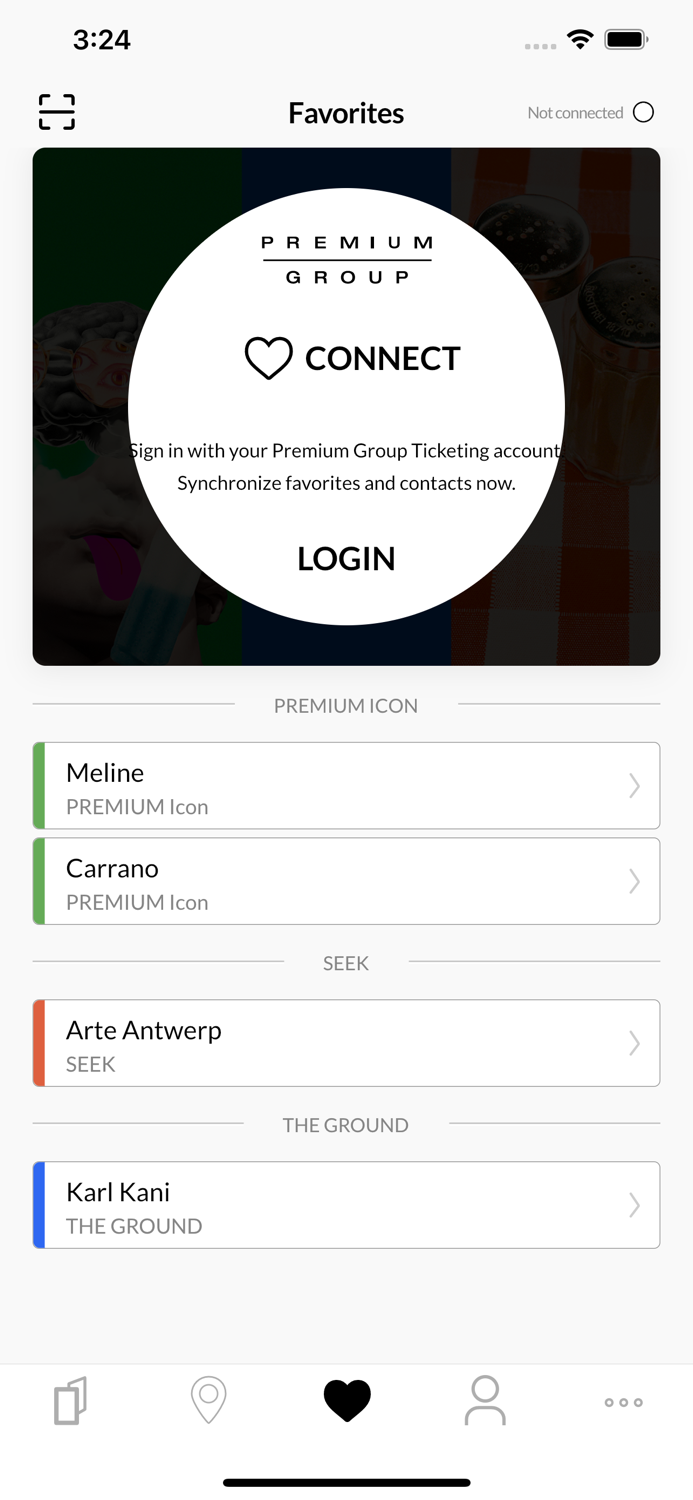Open details for Arte Antwerp
This screenshot has height=1500, width=693.
tap(346, 1043)
